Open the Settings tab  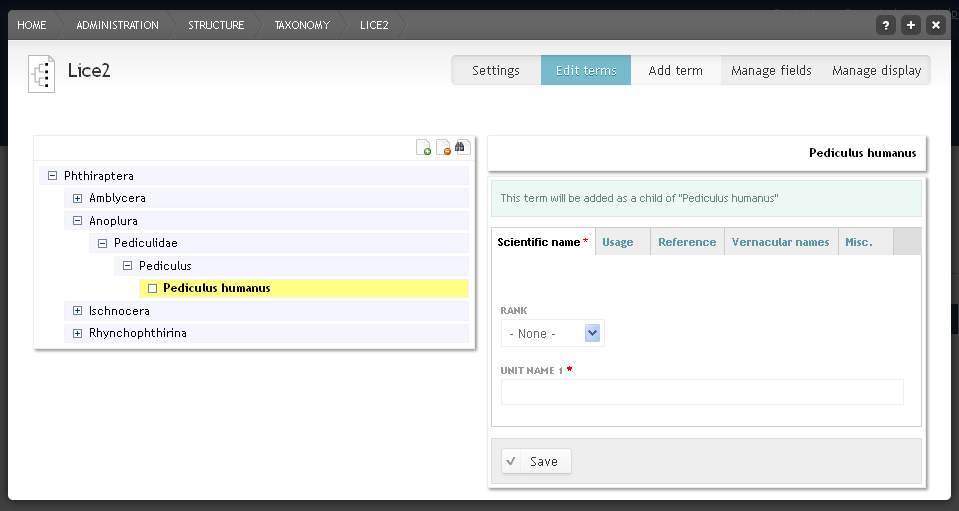[495, 70]
